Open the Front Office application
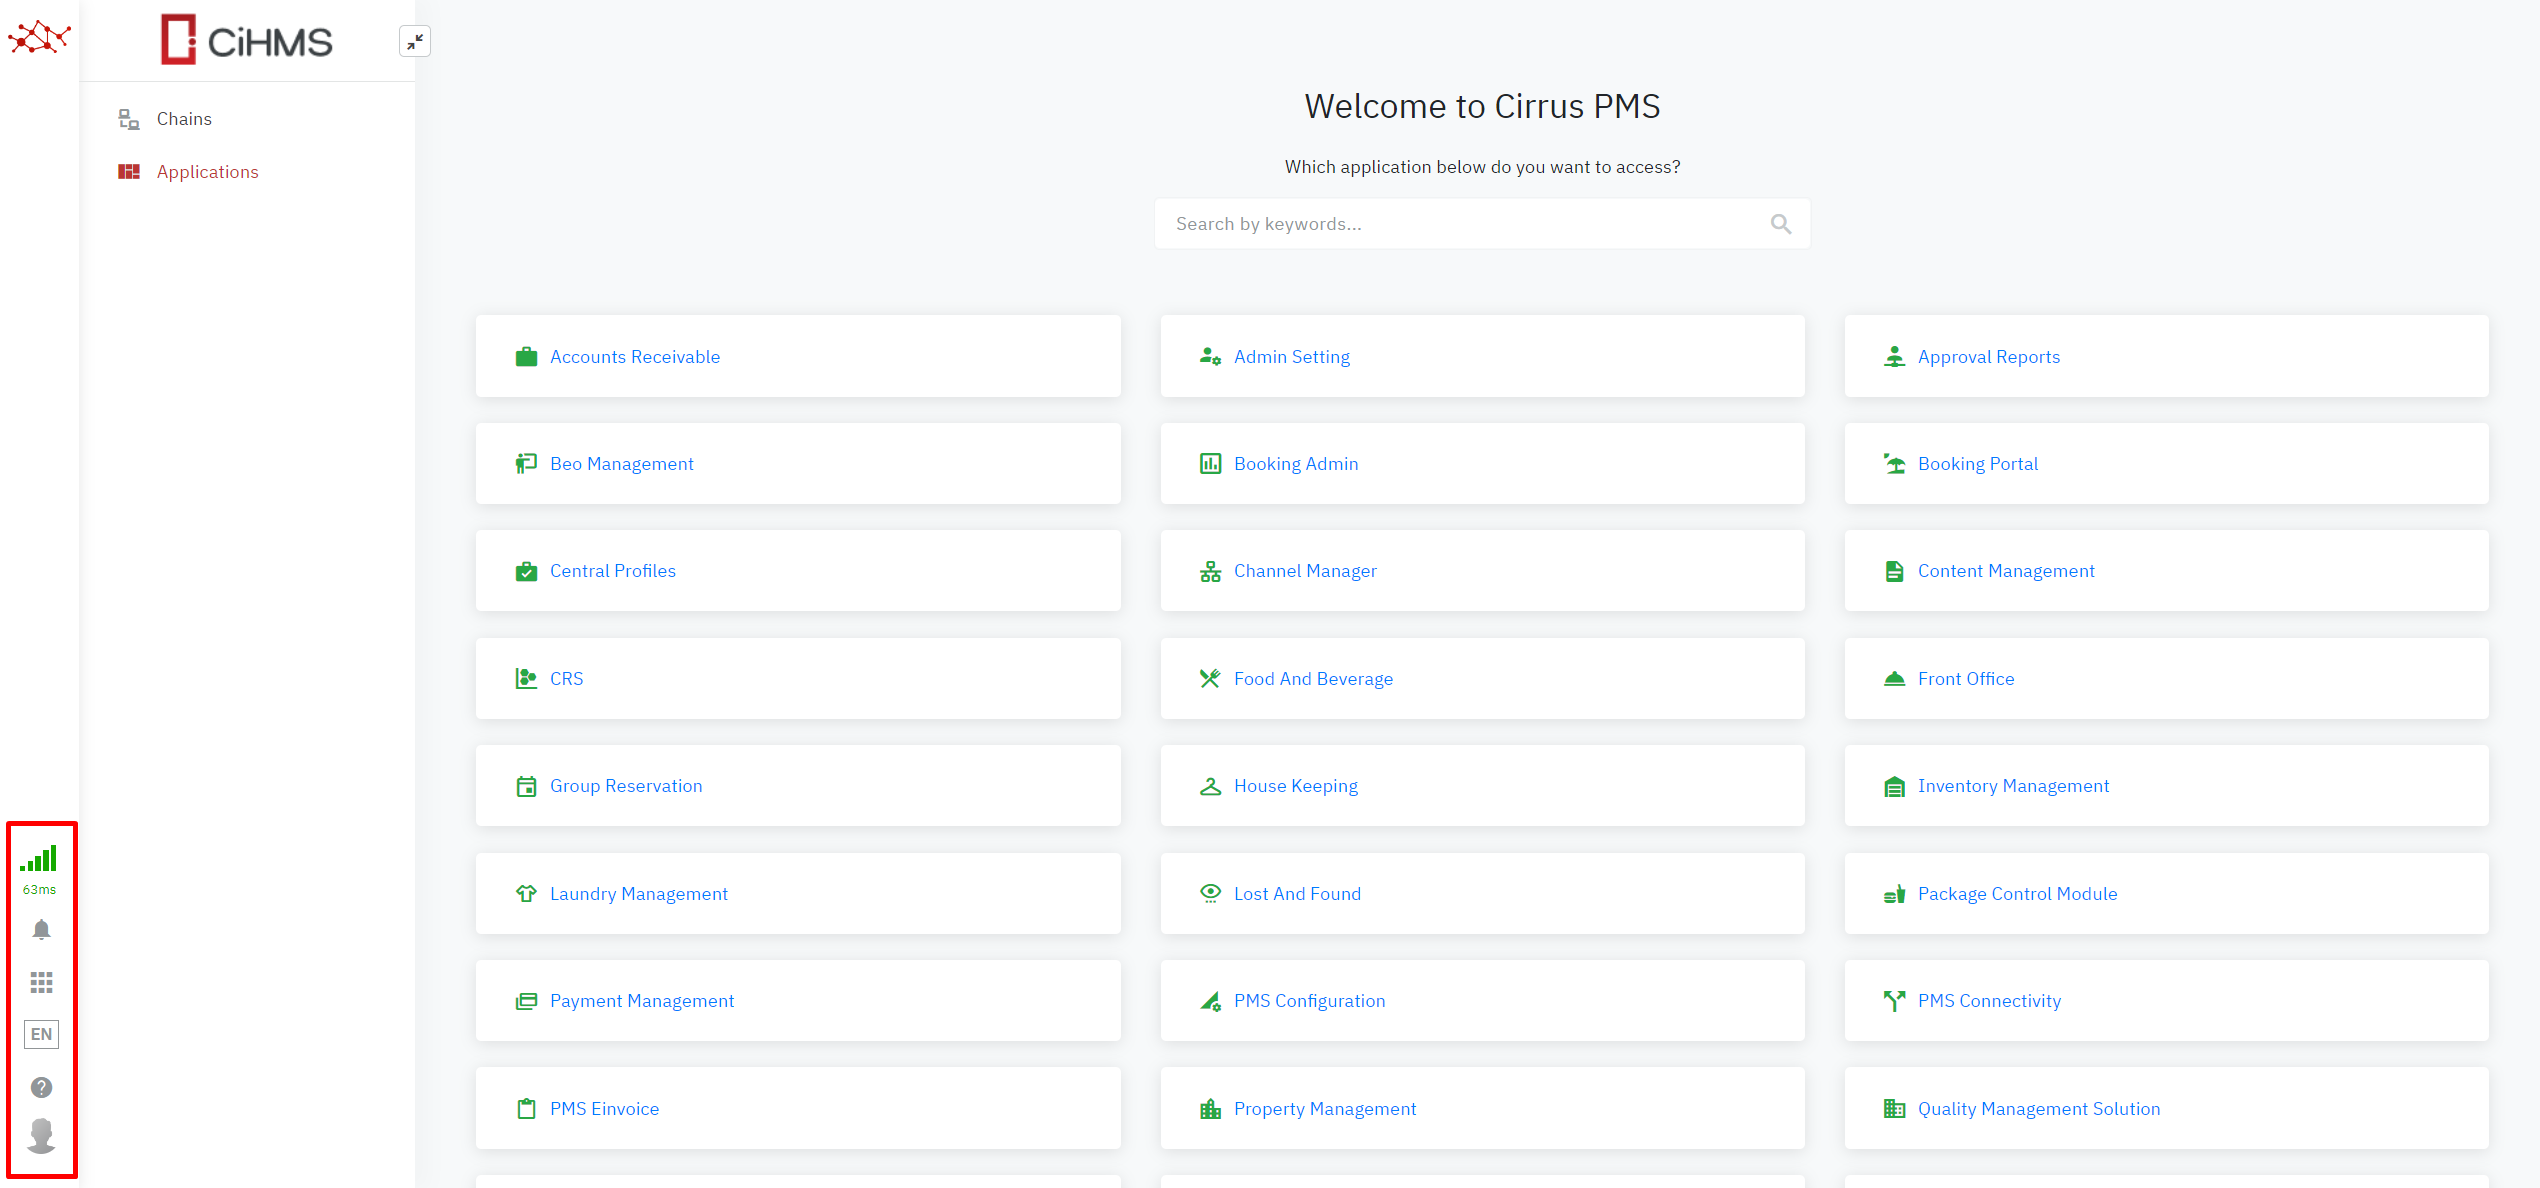This screenshot has width=2540, height=1188. 1965,679
